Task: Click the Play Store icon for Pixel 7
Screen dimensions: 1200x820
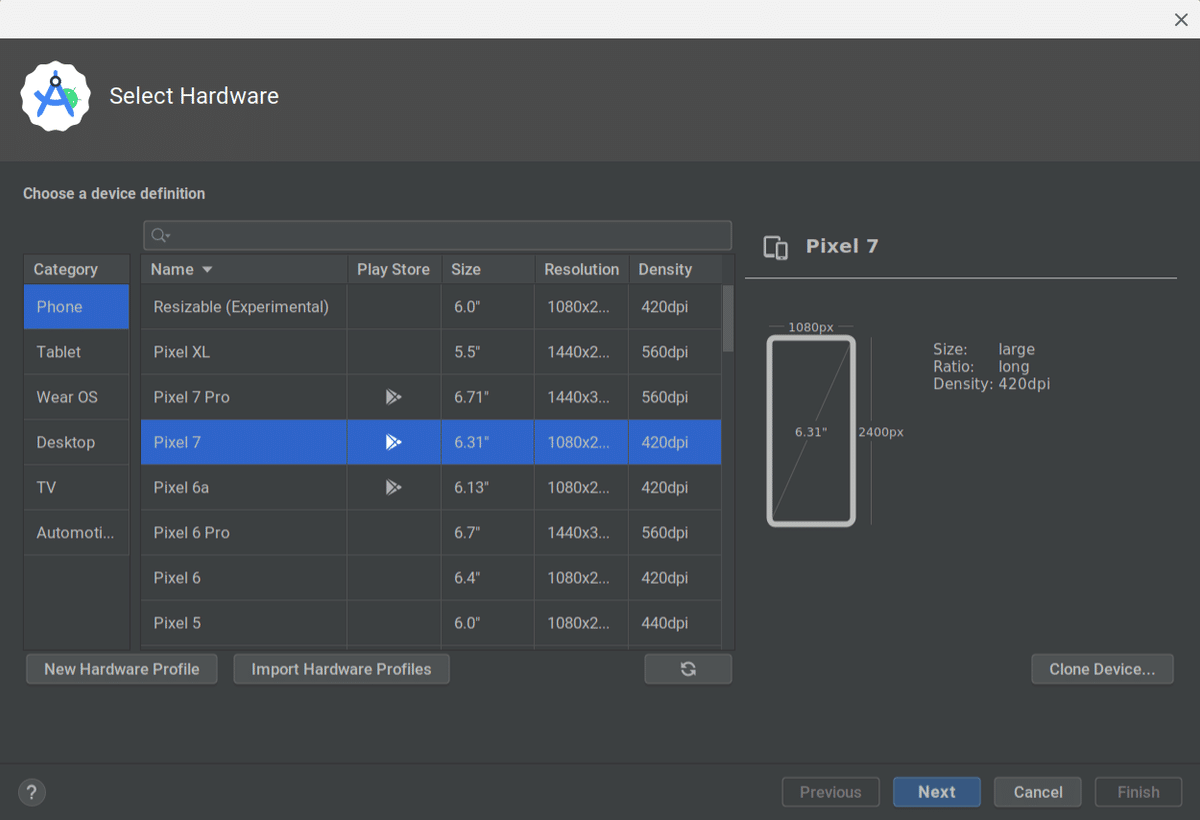Action: point(393,442)
